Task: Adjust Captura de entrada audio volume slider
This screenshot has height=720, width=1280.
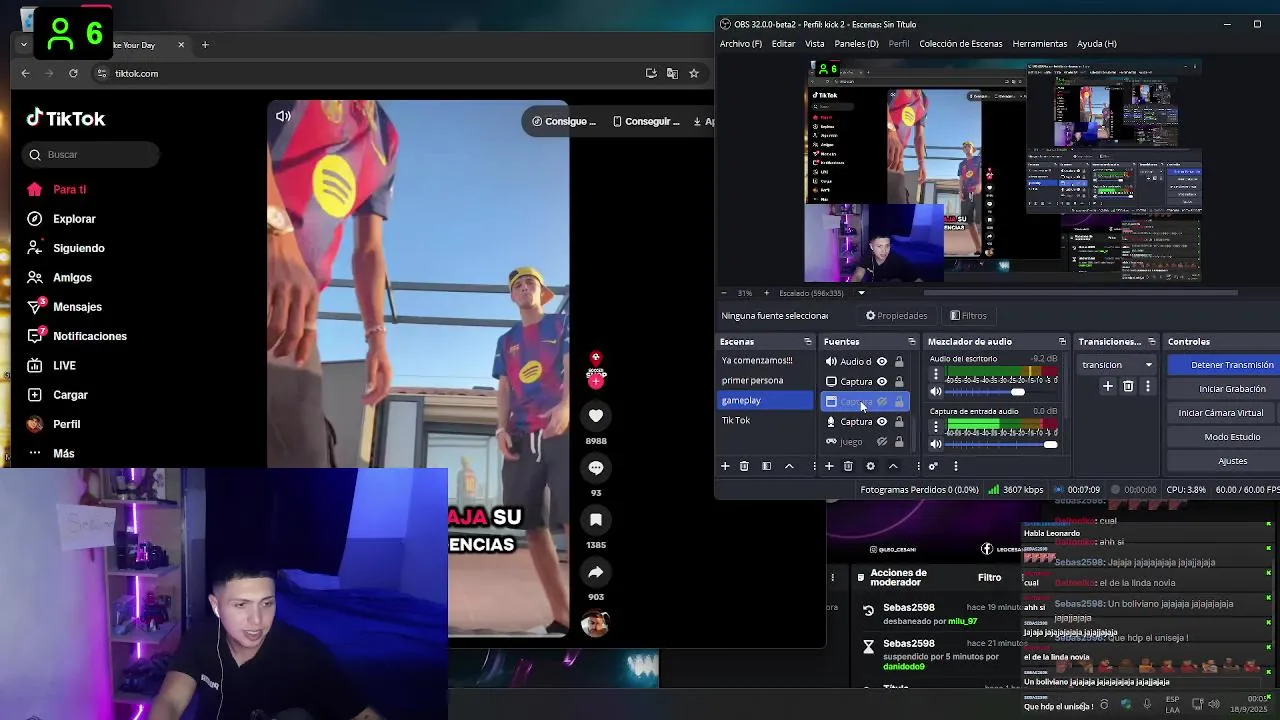Action: click(1002, 444)
